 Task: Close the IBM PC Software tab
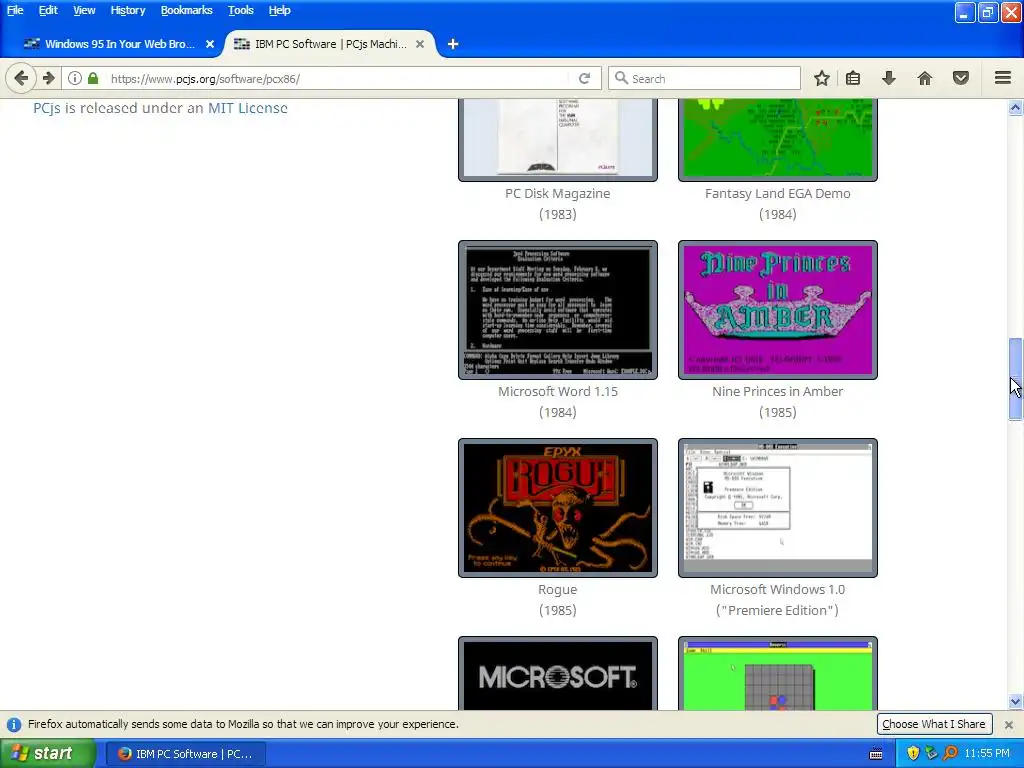point(420,44)
